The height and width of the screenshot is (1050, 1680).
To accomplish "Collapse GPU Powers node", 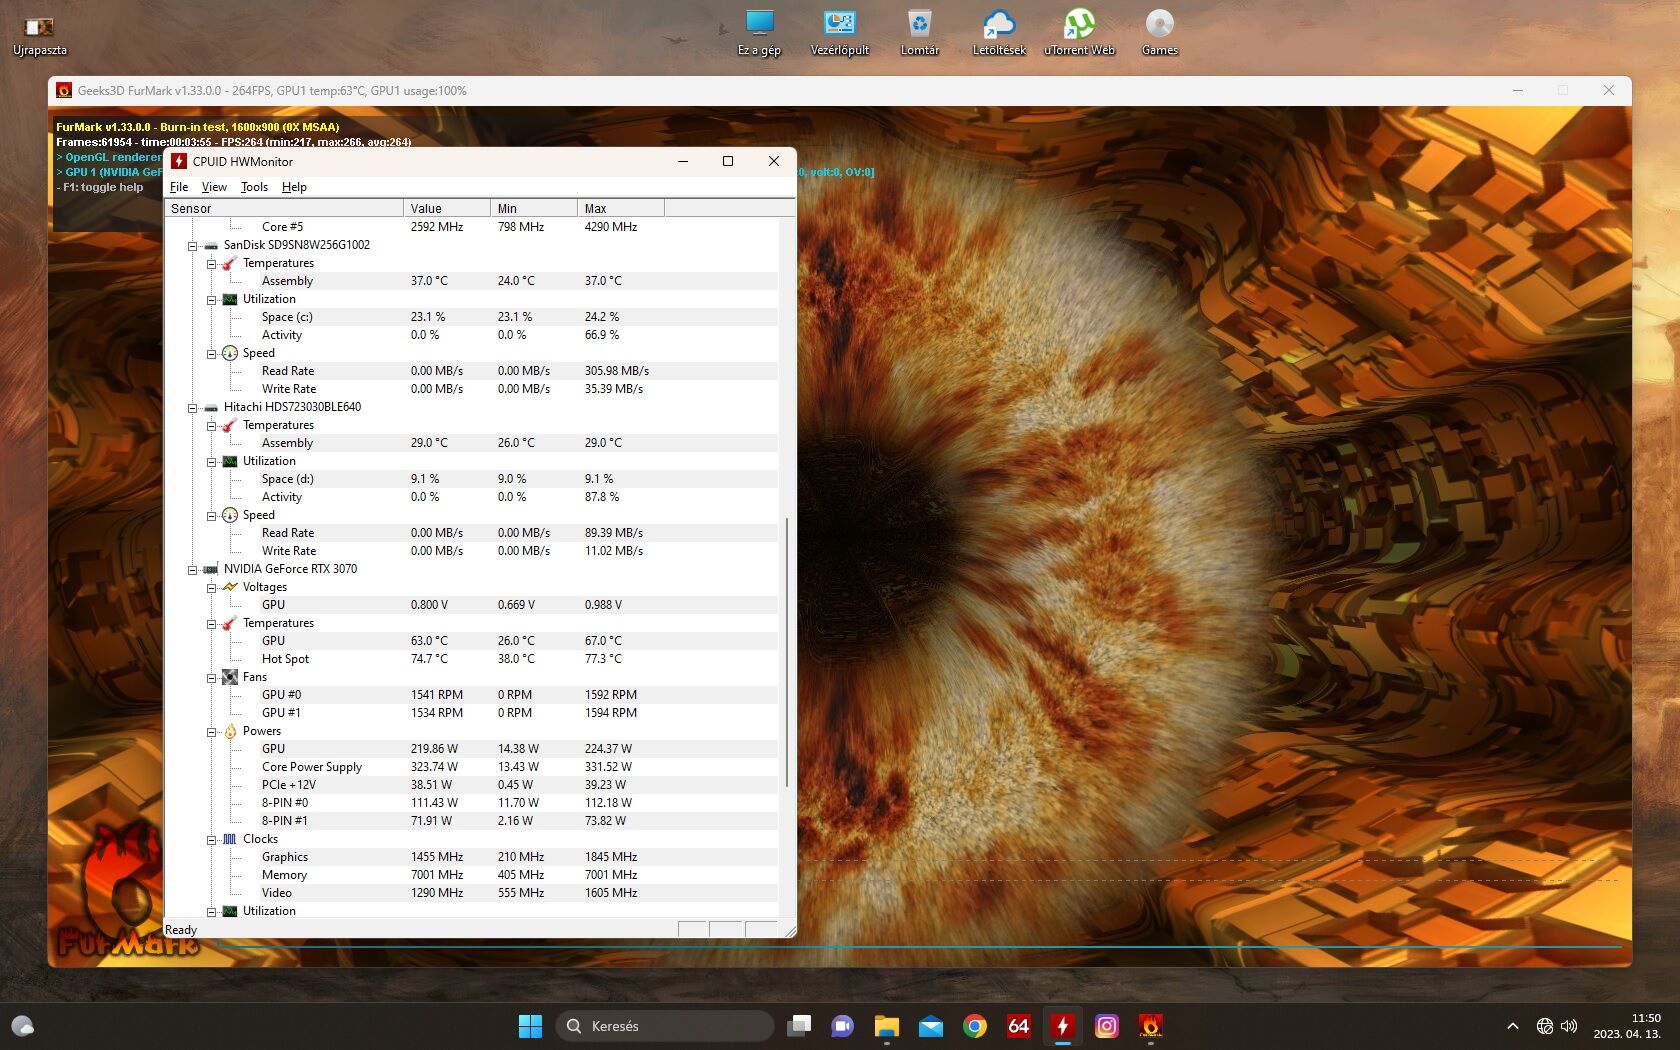I will [x=211, y=732].
